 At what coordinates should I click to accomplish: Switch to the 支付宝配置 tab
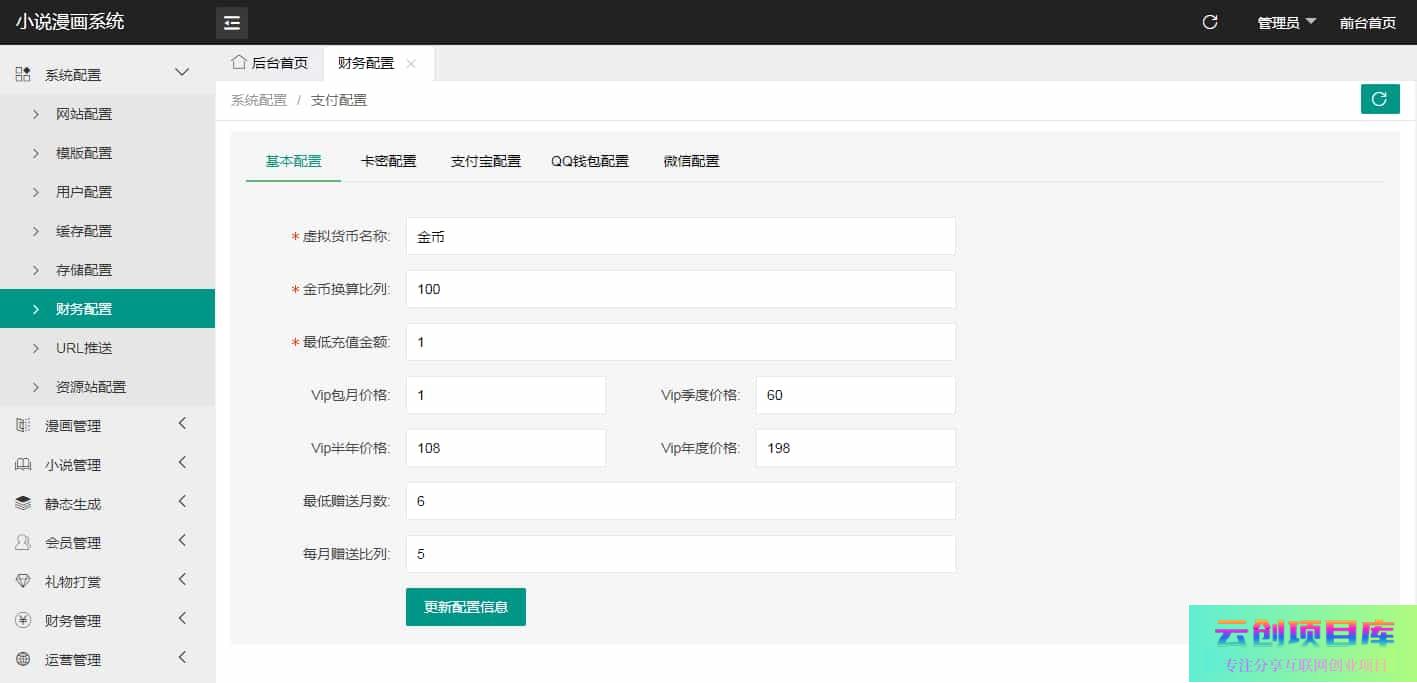tap(486, 161)
